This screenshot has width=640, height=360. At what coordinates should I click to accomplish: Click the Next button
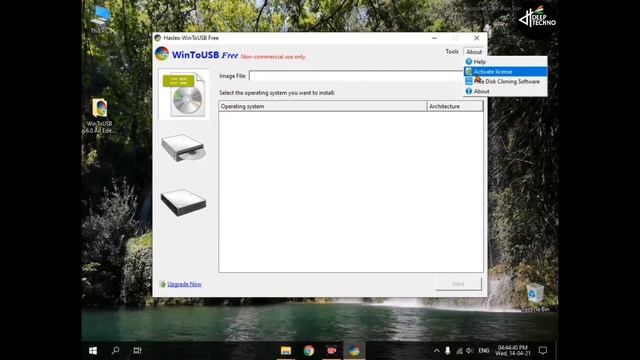[x=458, y=284]
